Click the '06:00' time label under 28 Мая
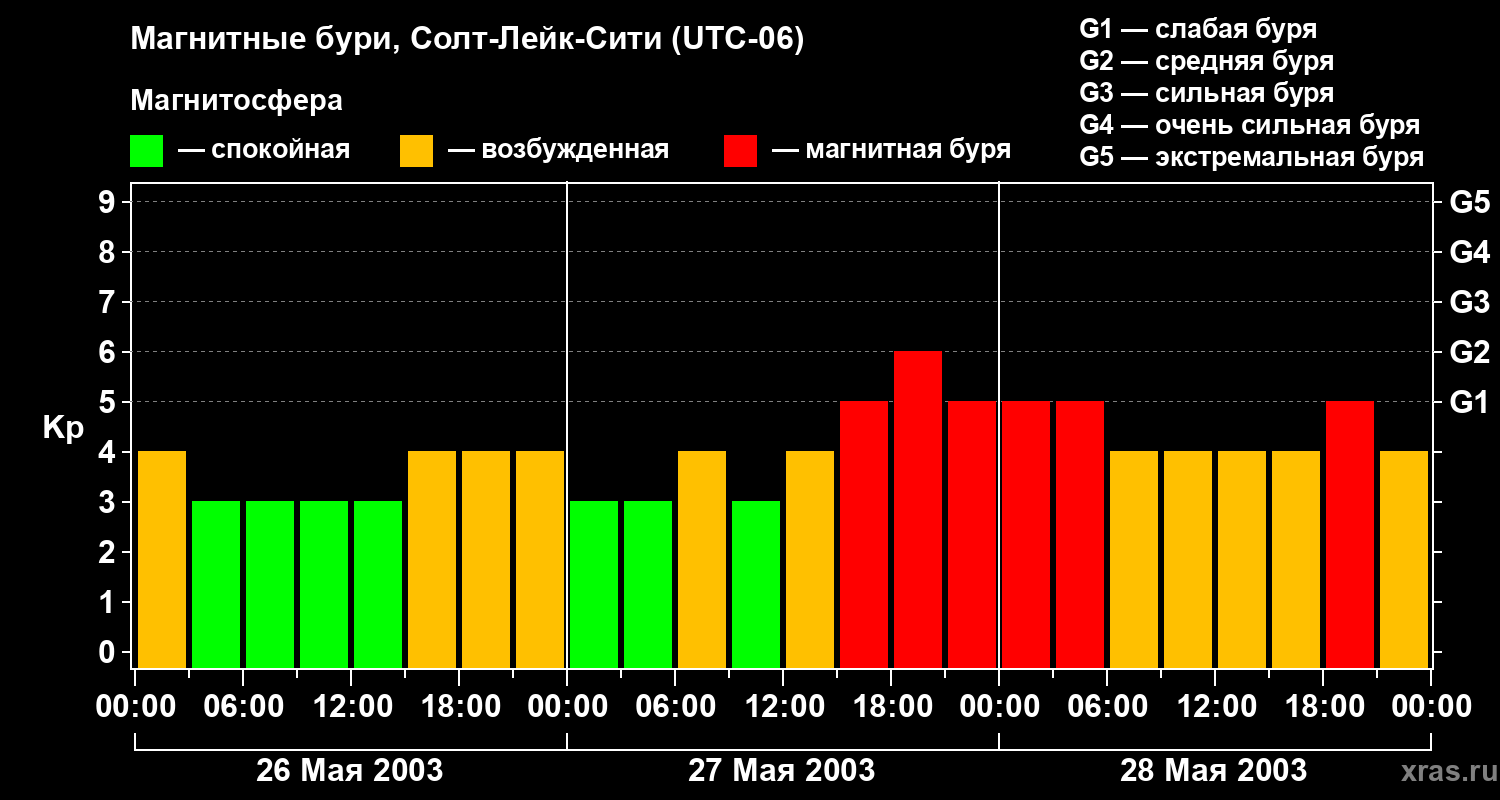 tap(1106, 707)
